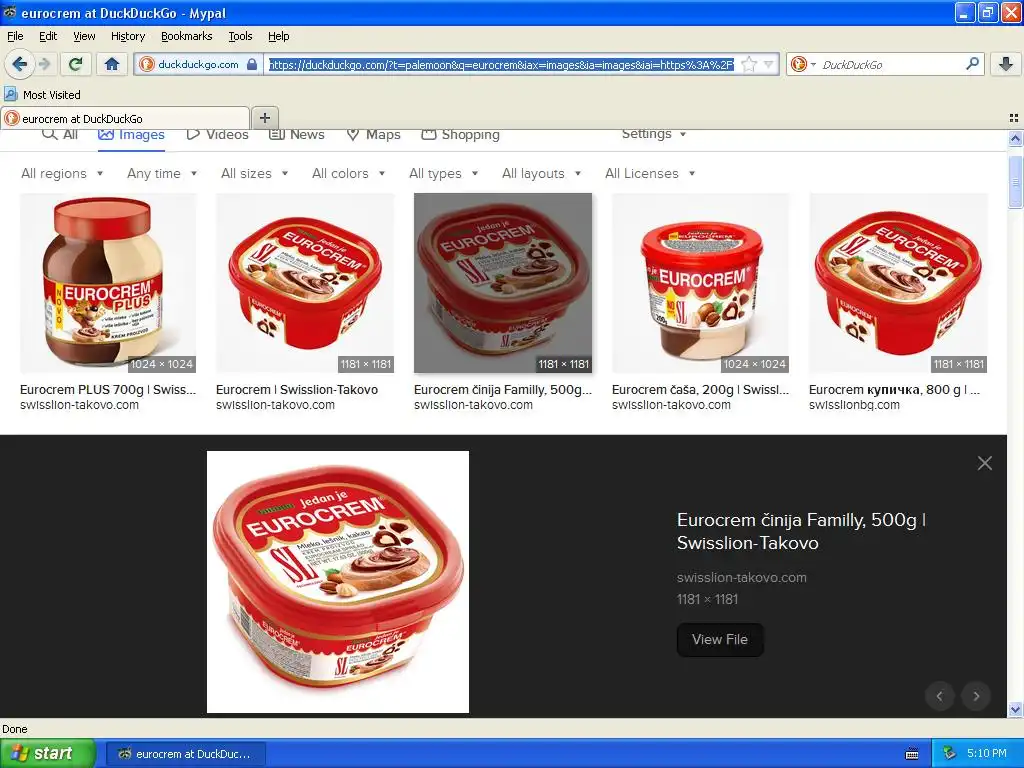The image size is (1024, 768).
Task: Open the Edit menu
Action: coord(48,36)
